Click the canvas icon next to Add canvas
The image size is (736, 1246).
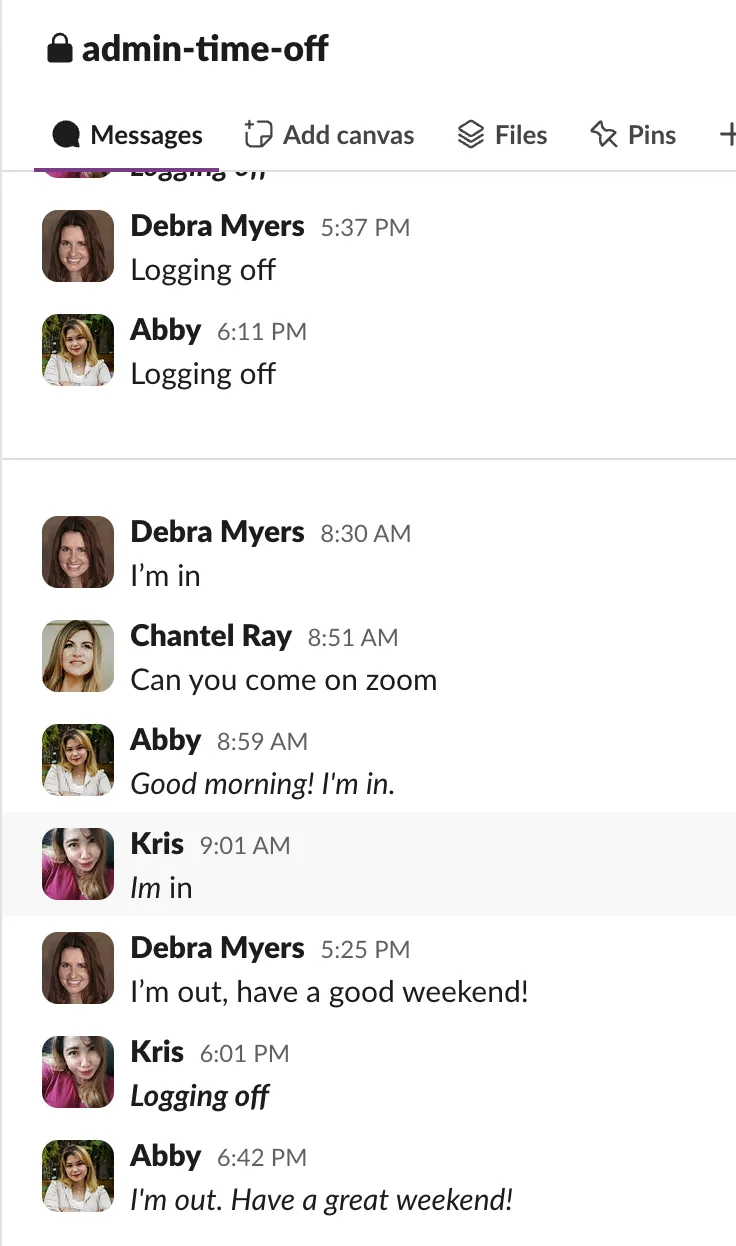[x=258, y=135]
